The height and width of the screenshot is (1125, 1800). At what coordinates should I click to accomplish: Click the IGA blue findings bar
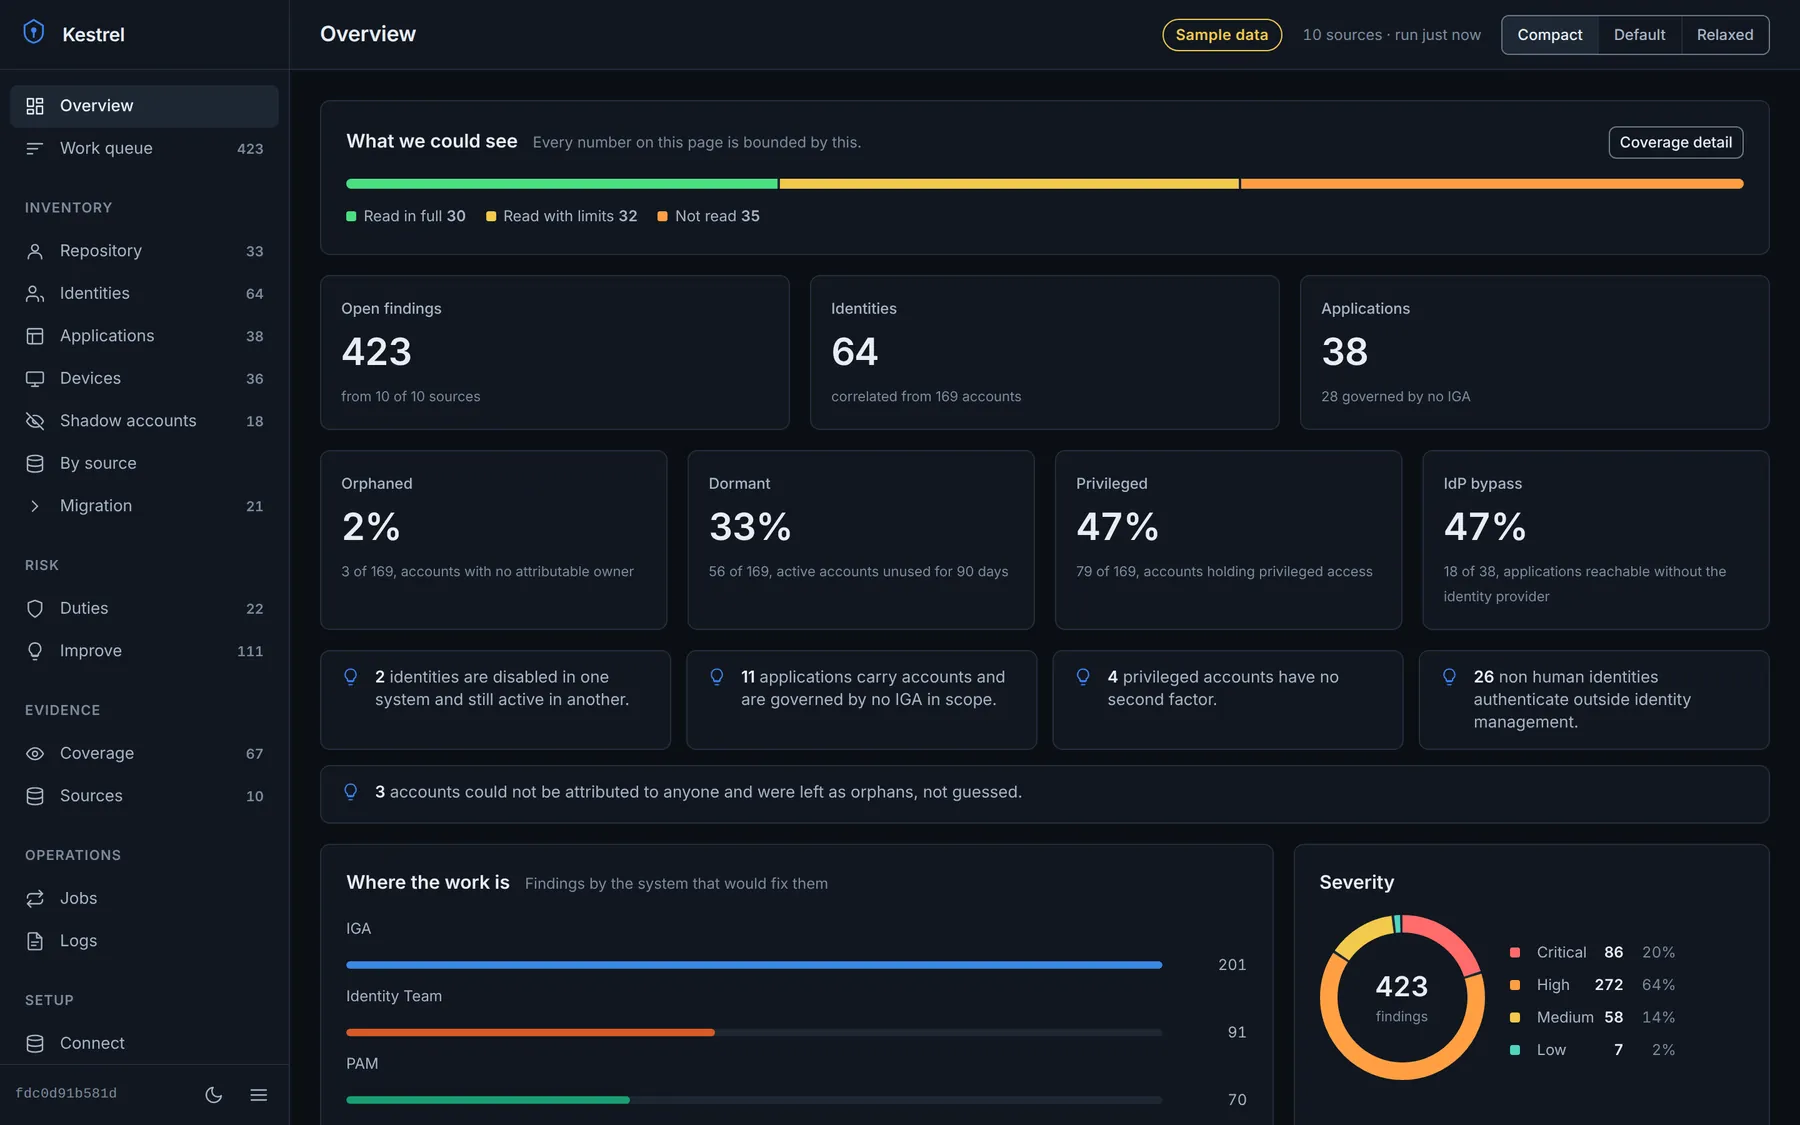pyautogui.click(x=754, y=965)
